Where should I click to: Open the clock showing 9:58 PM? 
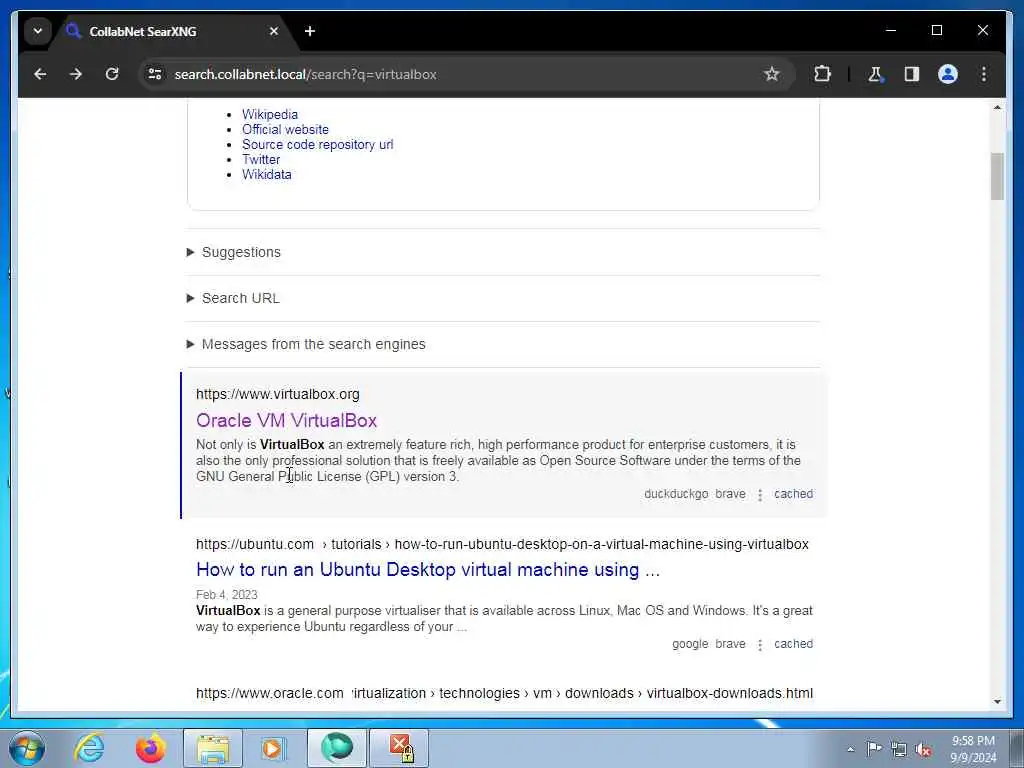(973, 749)
